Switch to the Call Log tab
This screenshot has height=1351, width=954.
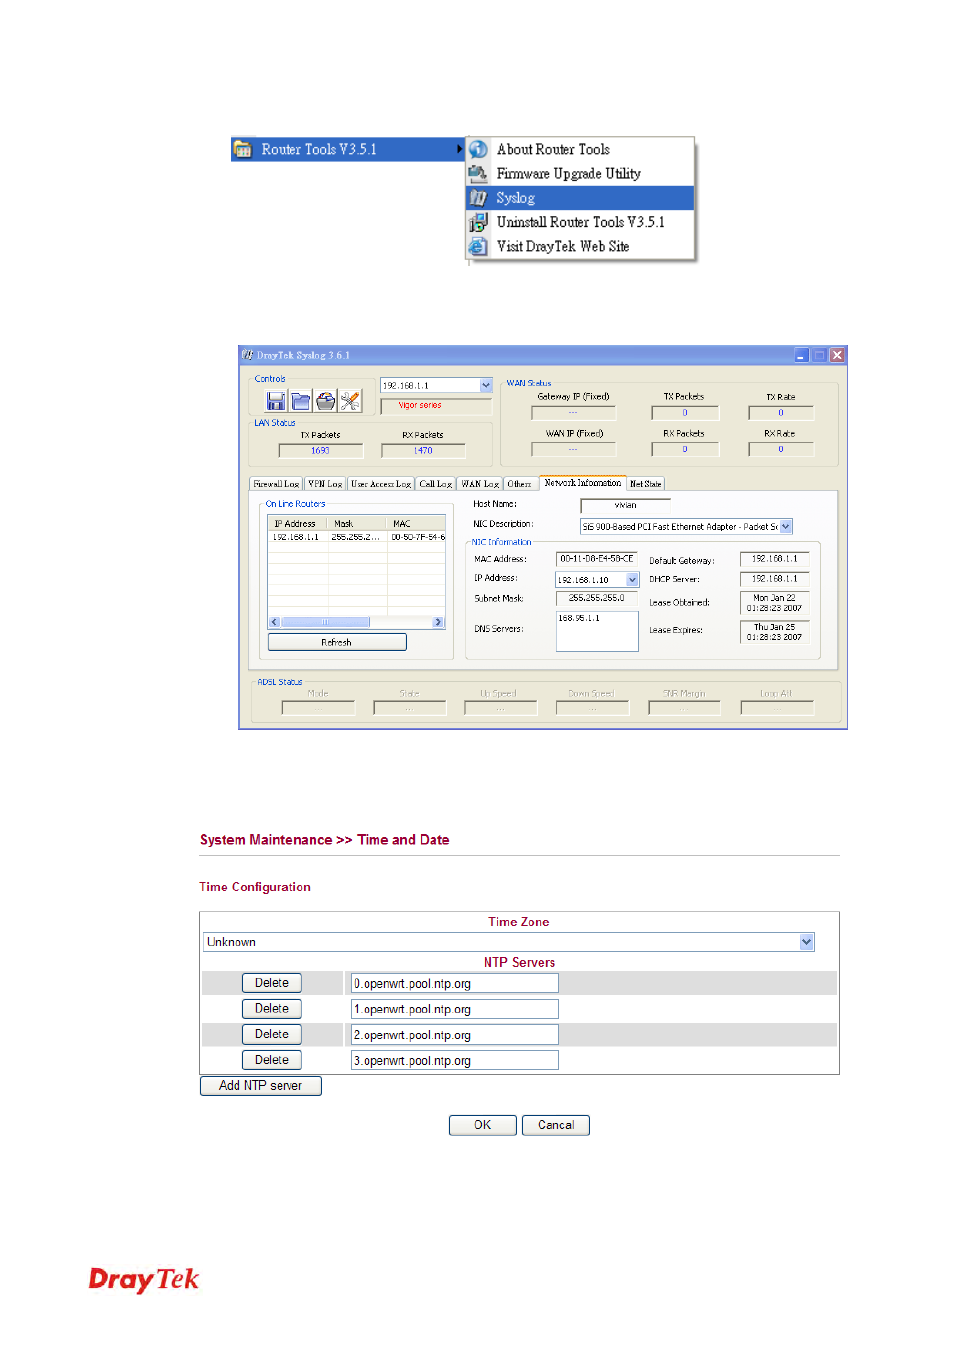pyautogui.click(x=436, y=484)
